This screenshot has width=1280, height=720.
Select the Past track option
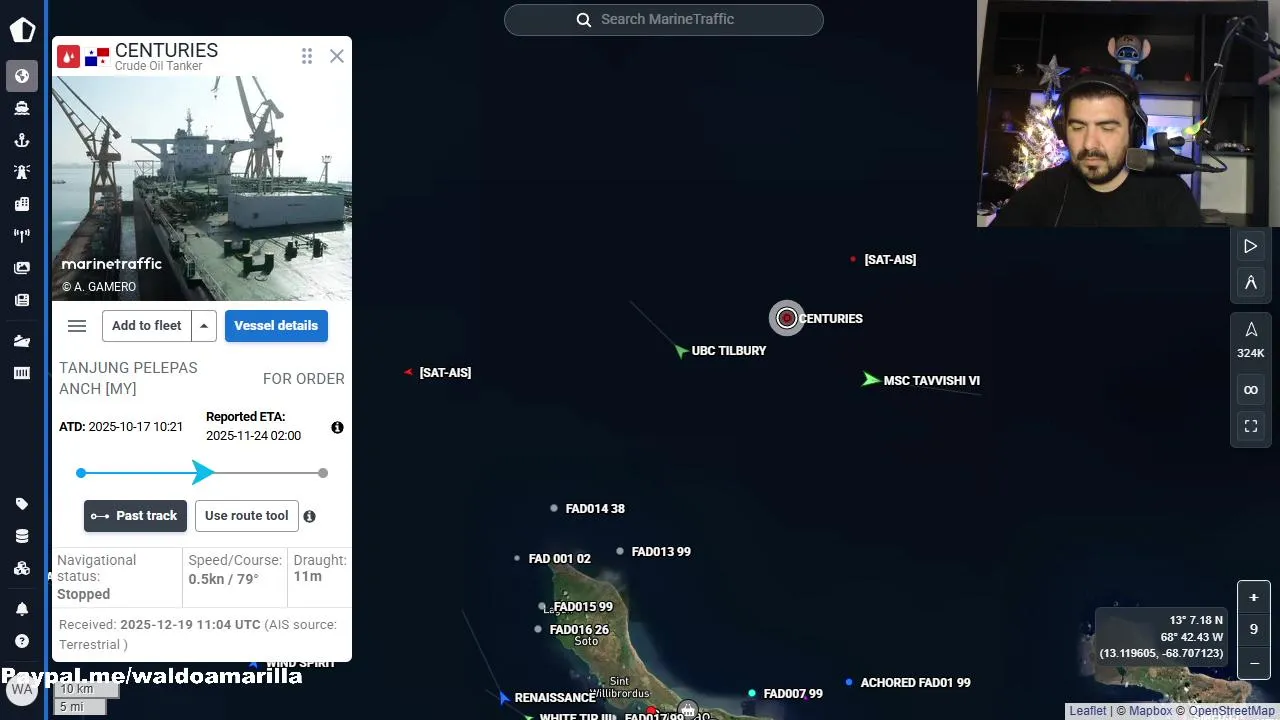point(135,516)
